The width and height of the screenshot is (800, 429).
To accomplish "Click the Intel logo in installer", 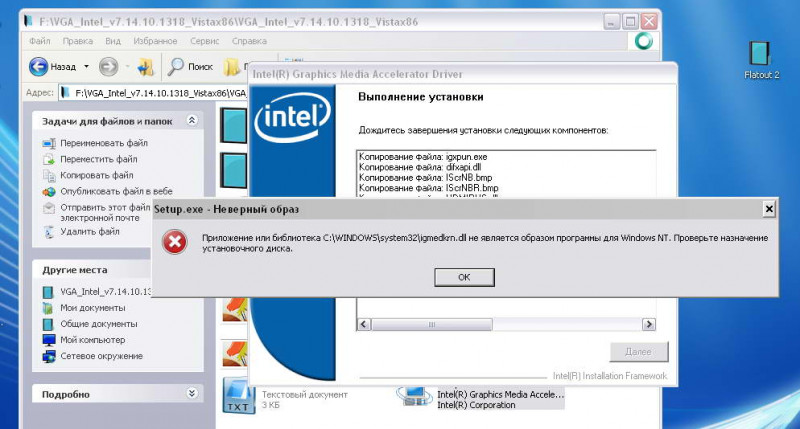I will 292,117.
